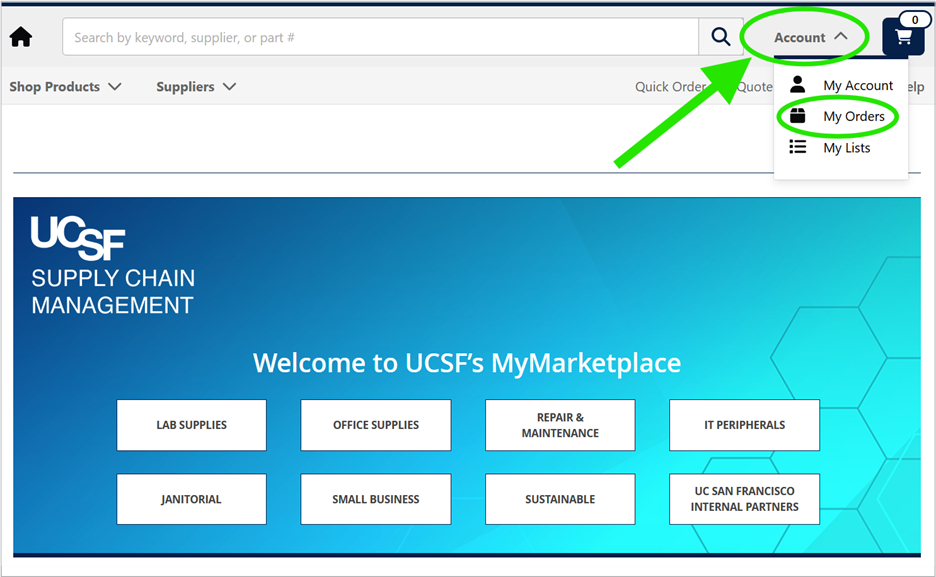Open the Repair & Maintenance category
Viewport: 936px width, 577px height.
click(560, 425)
